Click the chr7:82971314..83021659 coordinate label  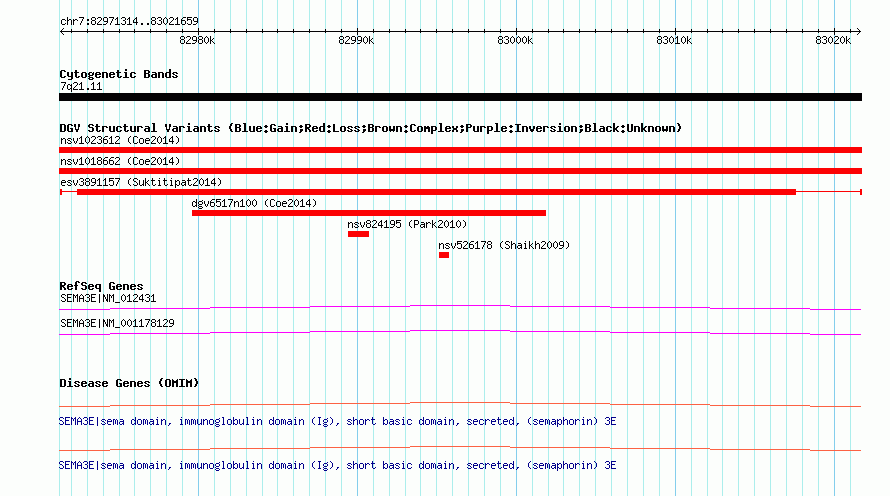tap(129, 22)
